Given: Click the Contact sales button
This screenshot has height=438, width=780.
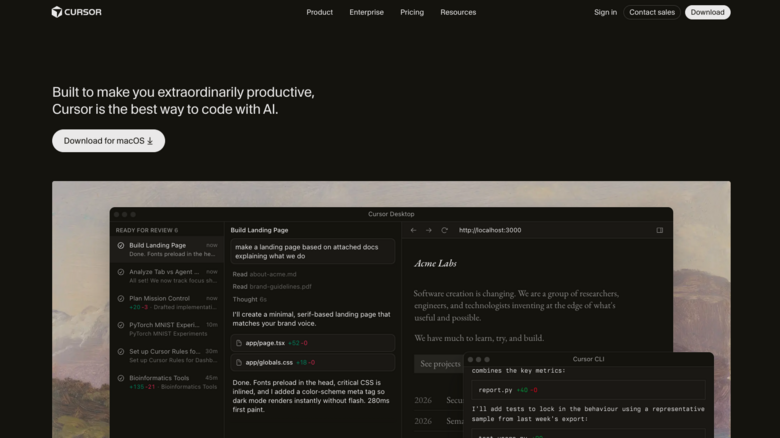Looking at the screenshot, I should pos(652,12).
